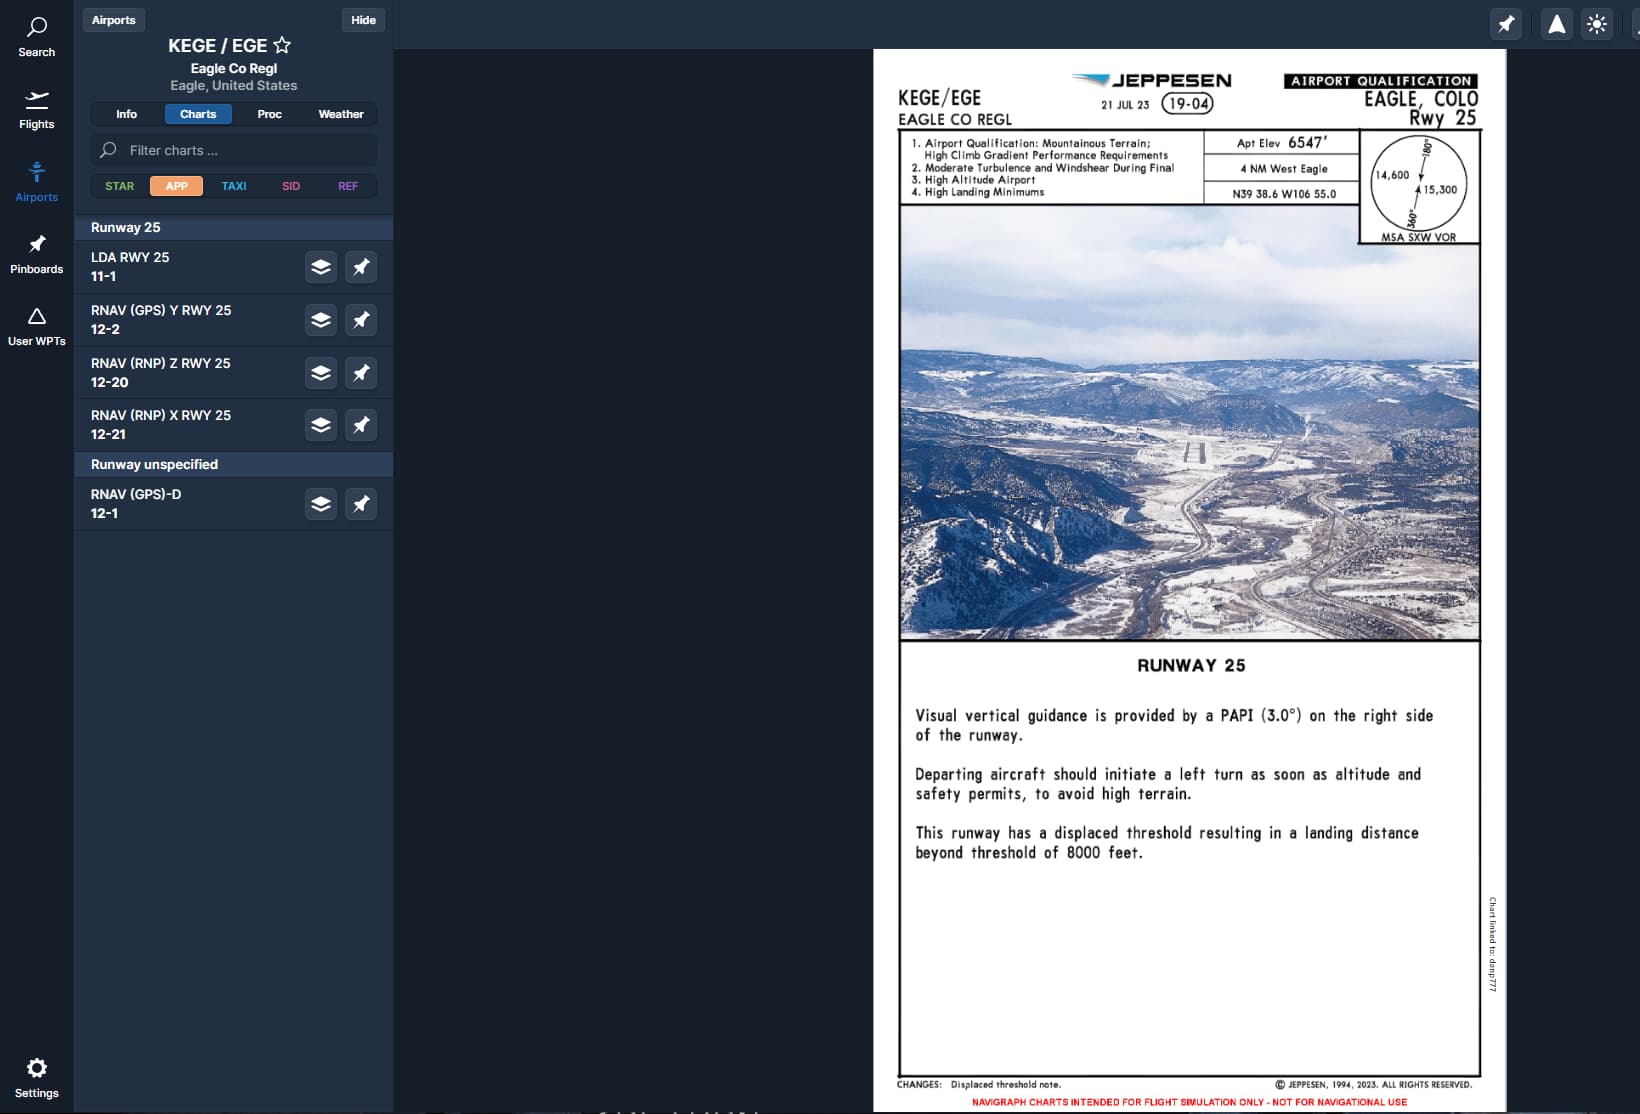Open the Search sidebar item

coord(36,37)
